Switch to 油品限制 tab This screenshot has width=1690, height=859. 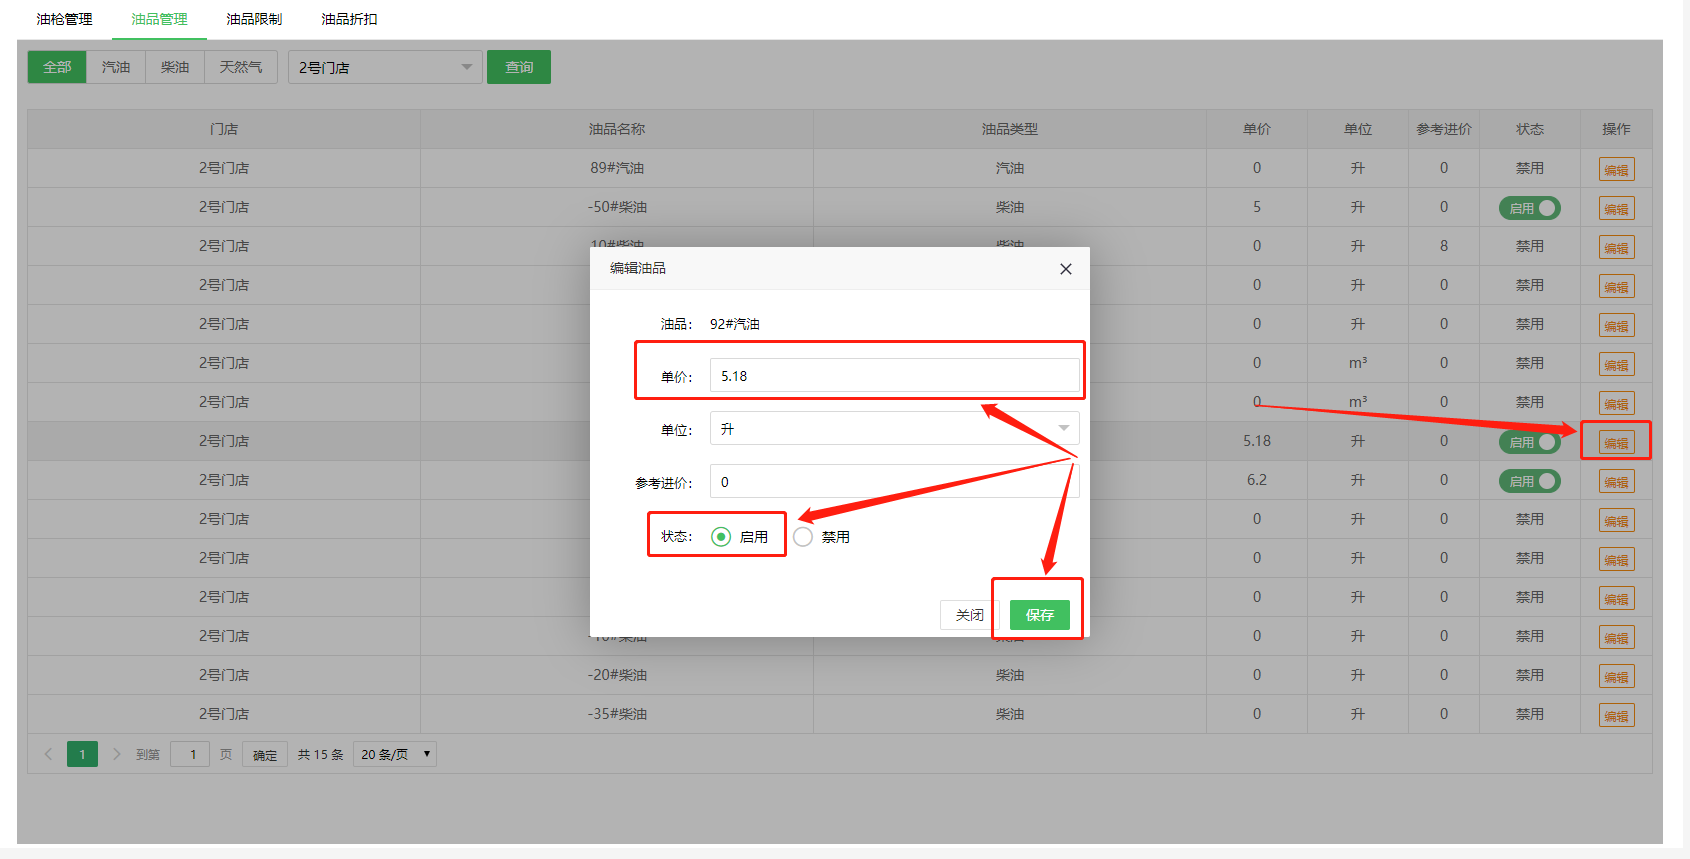[254, 19]
